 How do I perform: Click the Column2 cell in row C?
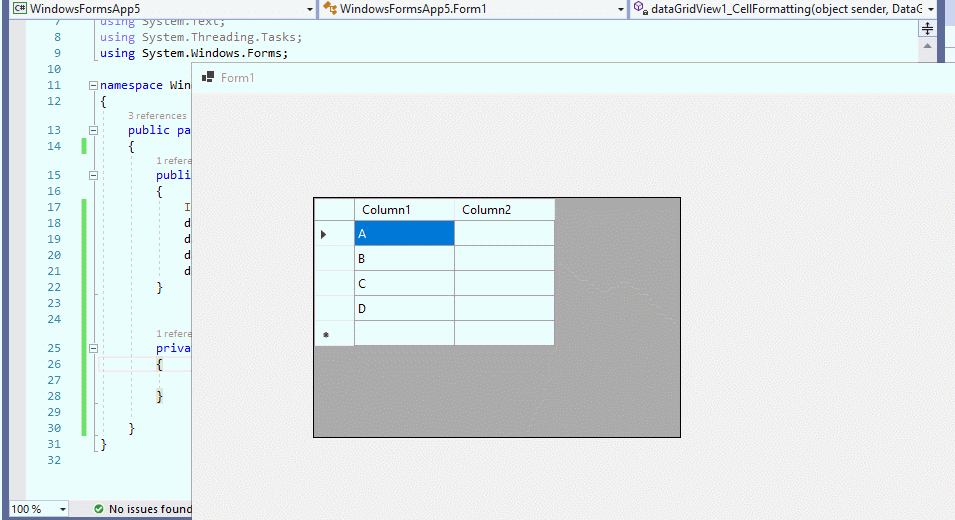(x=504, y=283)
